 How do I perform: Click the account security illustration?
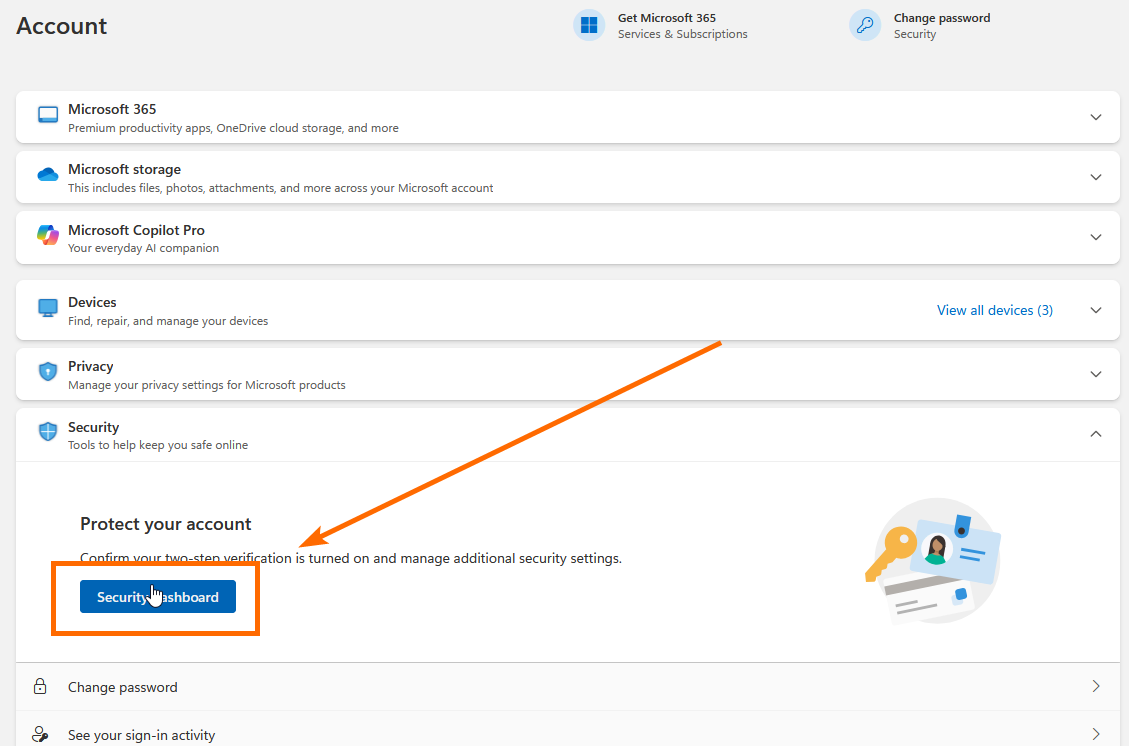click(933, 560)
